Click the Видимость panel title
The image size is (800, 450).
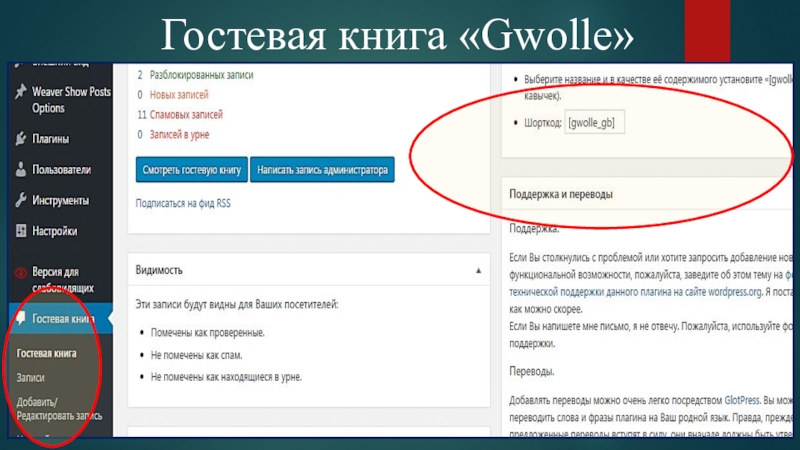point(159,270)
